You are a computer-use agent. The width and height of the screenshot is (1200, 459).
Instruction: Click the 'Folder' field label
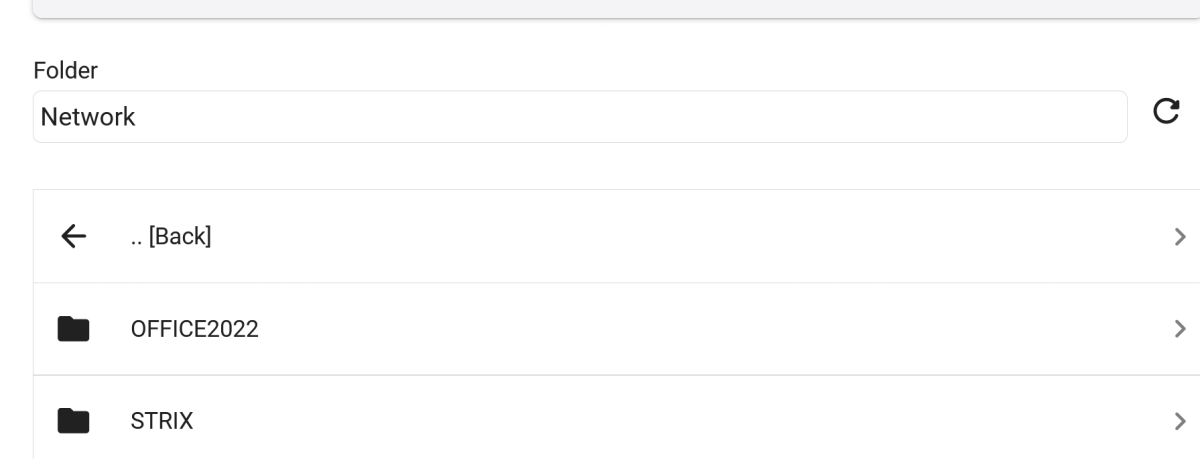[x=65, y=70]
